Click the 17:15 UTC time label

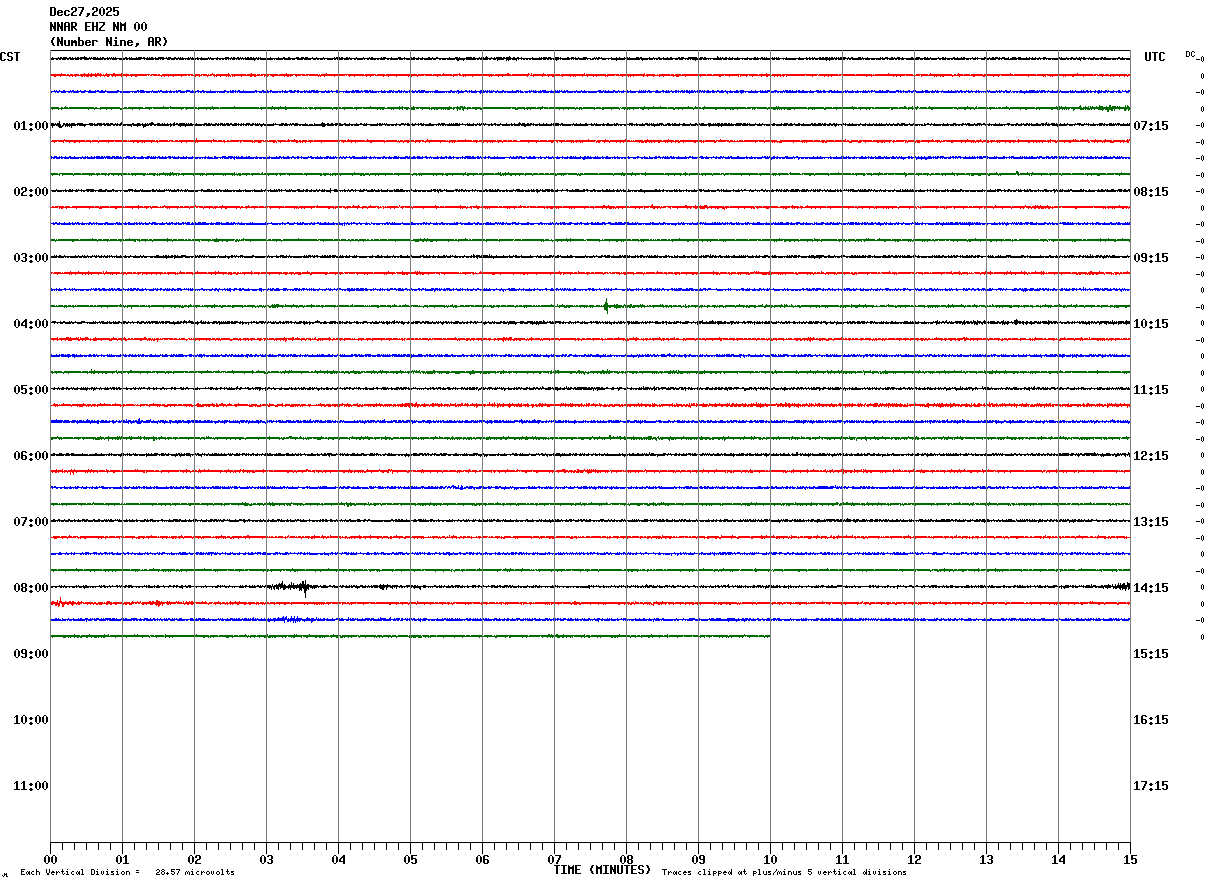click(x=1151, y=786)
